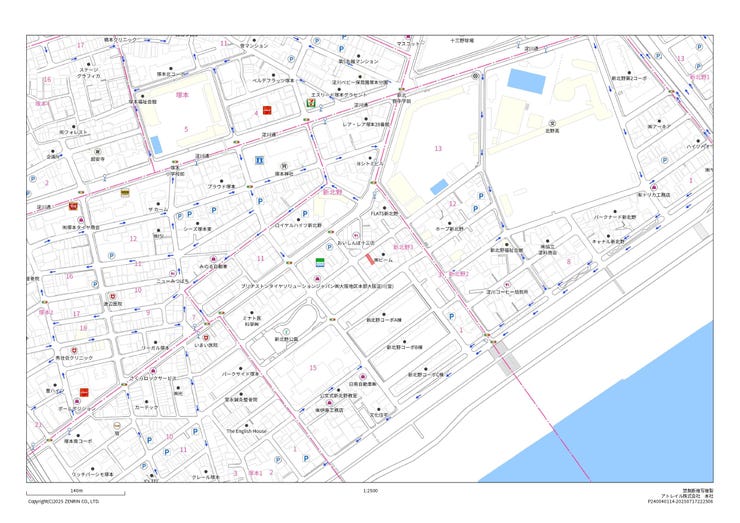The height and width of the screenshot is (523, 740).
Task: Select the school symbol above 北野高
Action: tap(552, 124)
